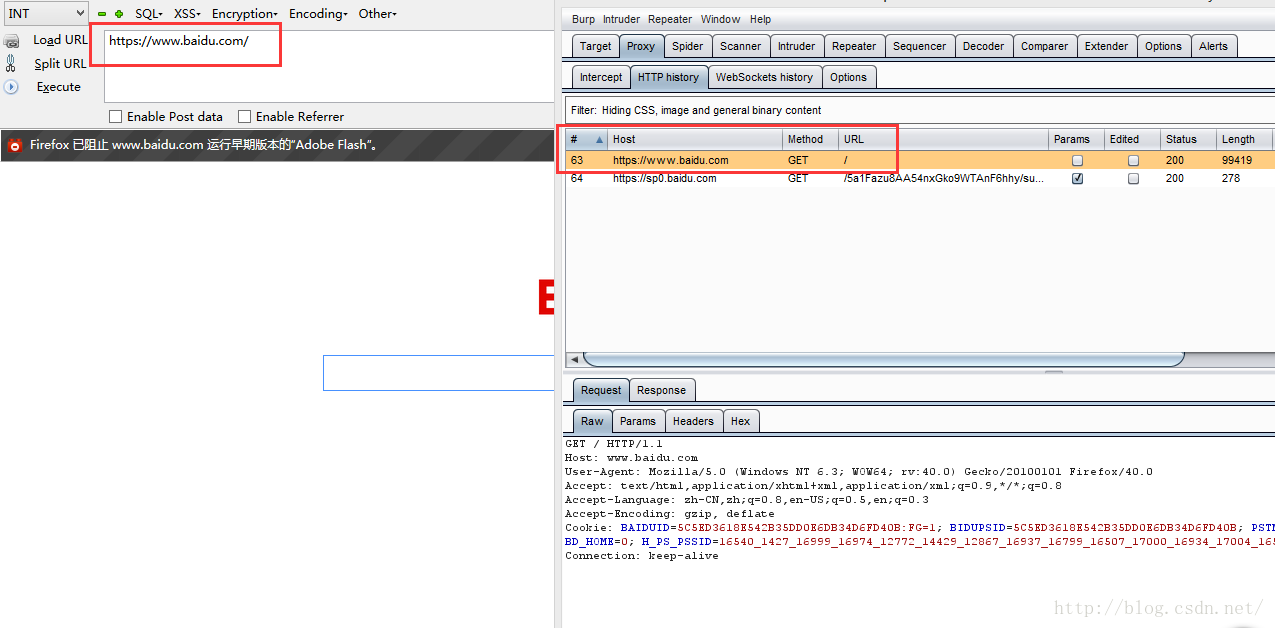
Task: Open the Window menu
Action: point(720,19)
